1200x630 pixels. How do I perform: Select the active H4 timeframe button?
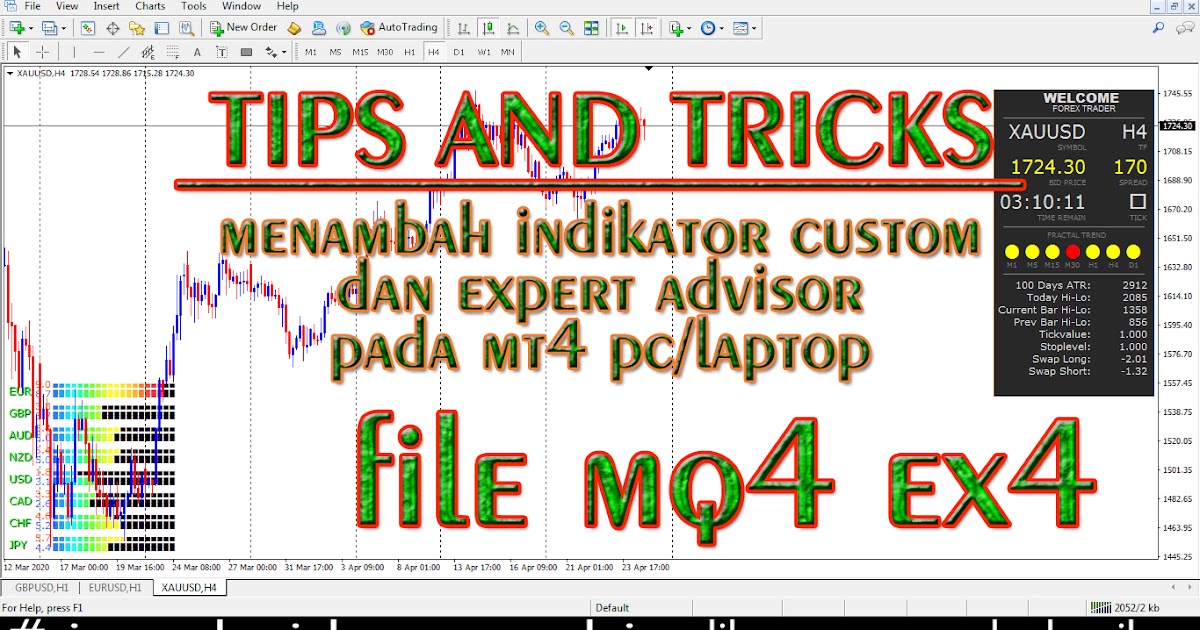pyautogui.click(x=434, y=52)
